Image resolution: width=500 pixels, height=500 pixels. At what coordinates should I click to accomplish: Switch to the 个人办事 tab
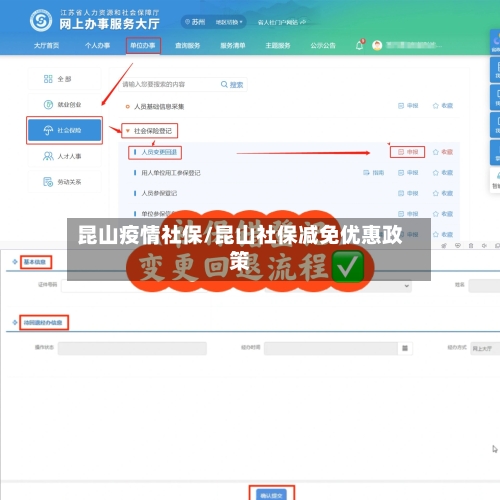pos(97,45)
